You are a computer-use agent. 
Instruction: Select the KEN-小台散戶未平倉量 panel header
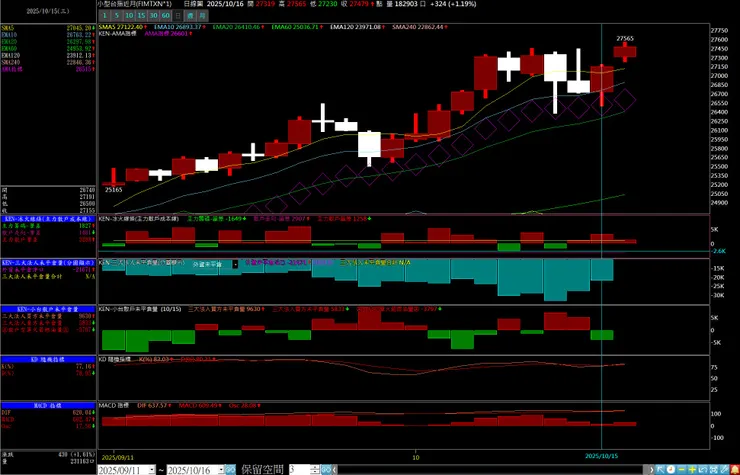(48, 309)
